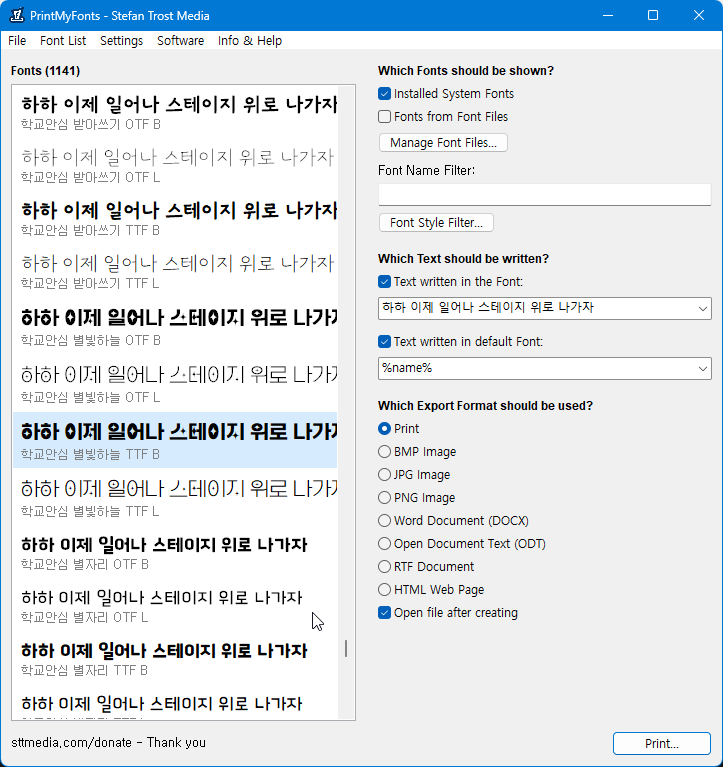Click the Manage Font Files button
Viewport: 723px width, 767px height.
[x=443, y=143]
